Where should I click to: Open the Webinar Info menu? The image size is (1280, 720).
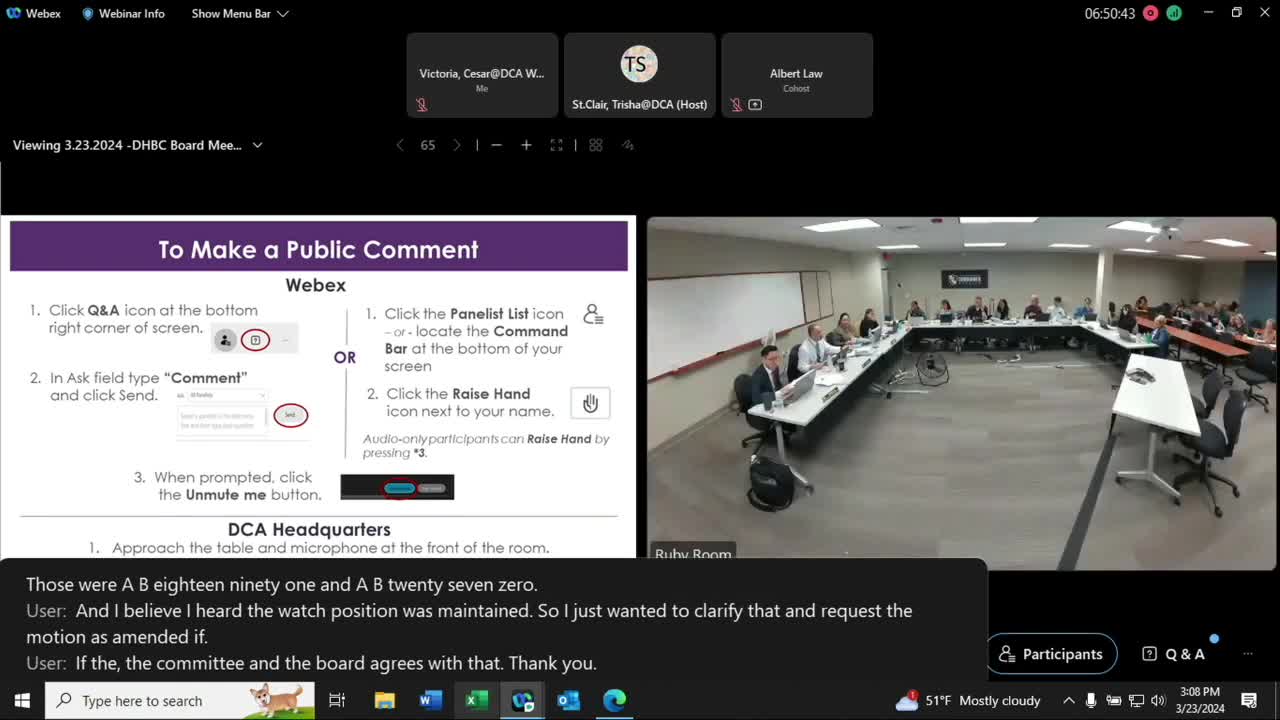tap(123, 13)
